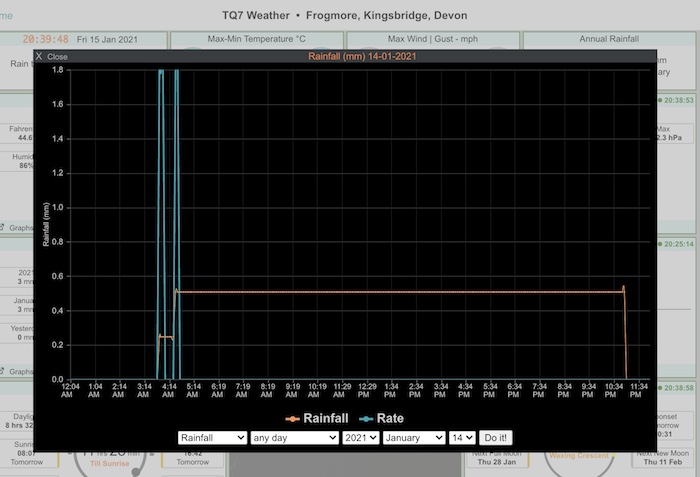Click the 20:25:14 update timestamp
The image size is (700, 477).
click(678, 244)
